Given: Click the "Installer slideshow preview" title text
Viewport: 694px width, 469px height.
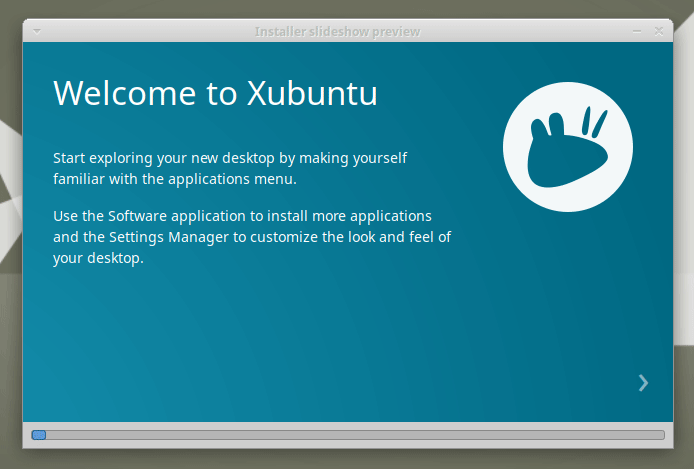Looking at the screenshot, I should pyautogui.click(x=337, y=32).
